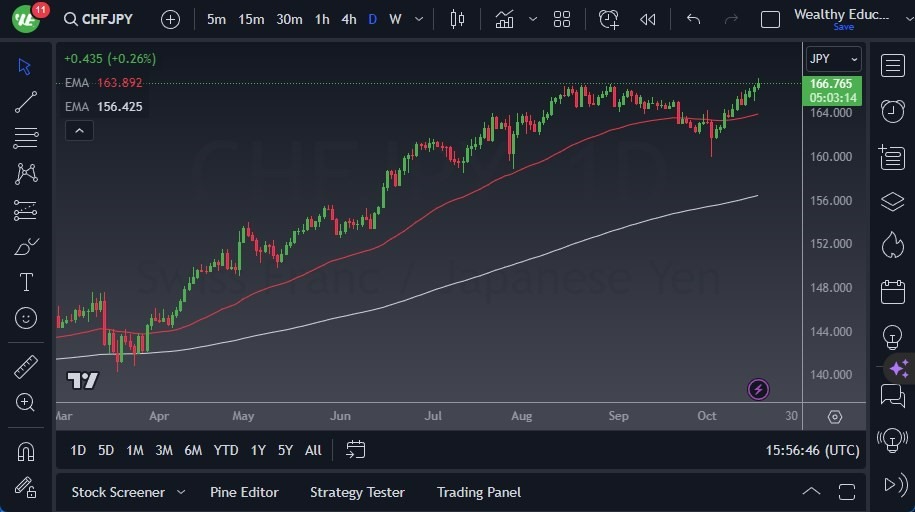
Task: Select the trend line drawing tool
Action: click(26, 102)
